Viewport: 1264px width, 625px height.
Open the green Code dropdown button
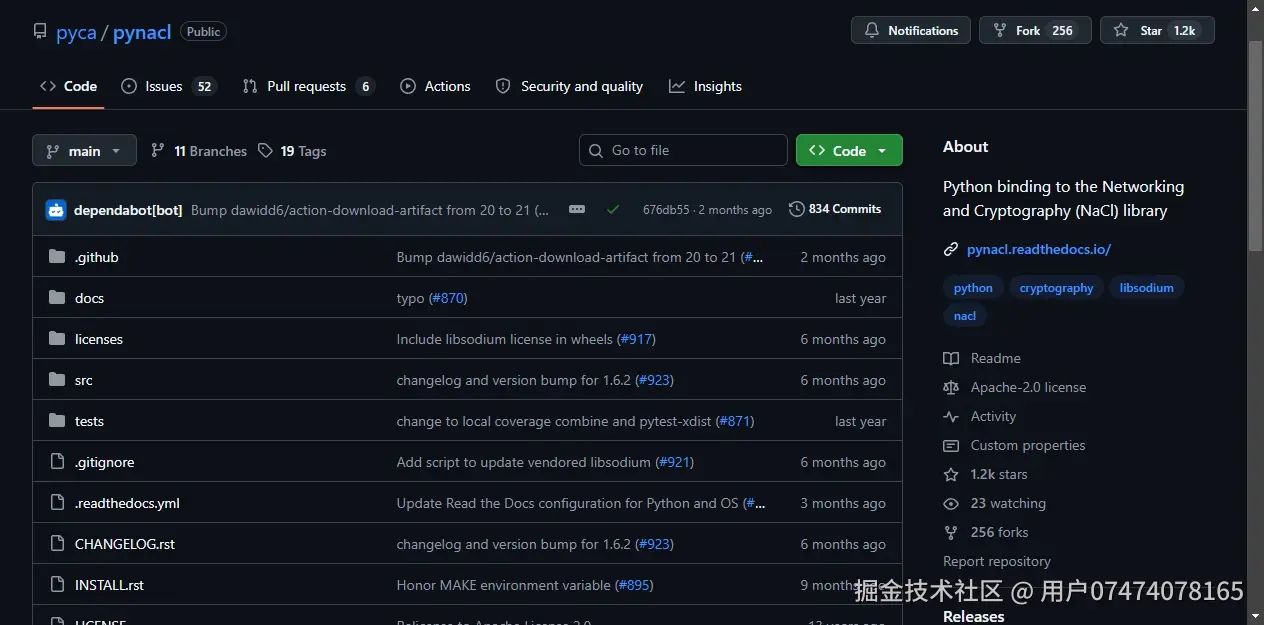849,150
